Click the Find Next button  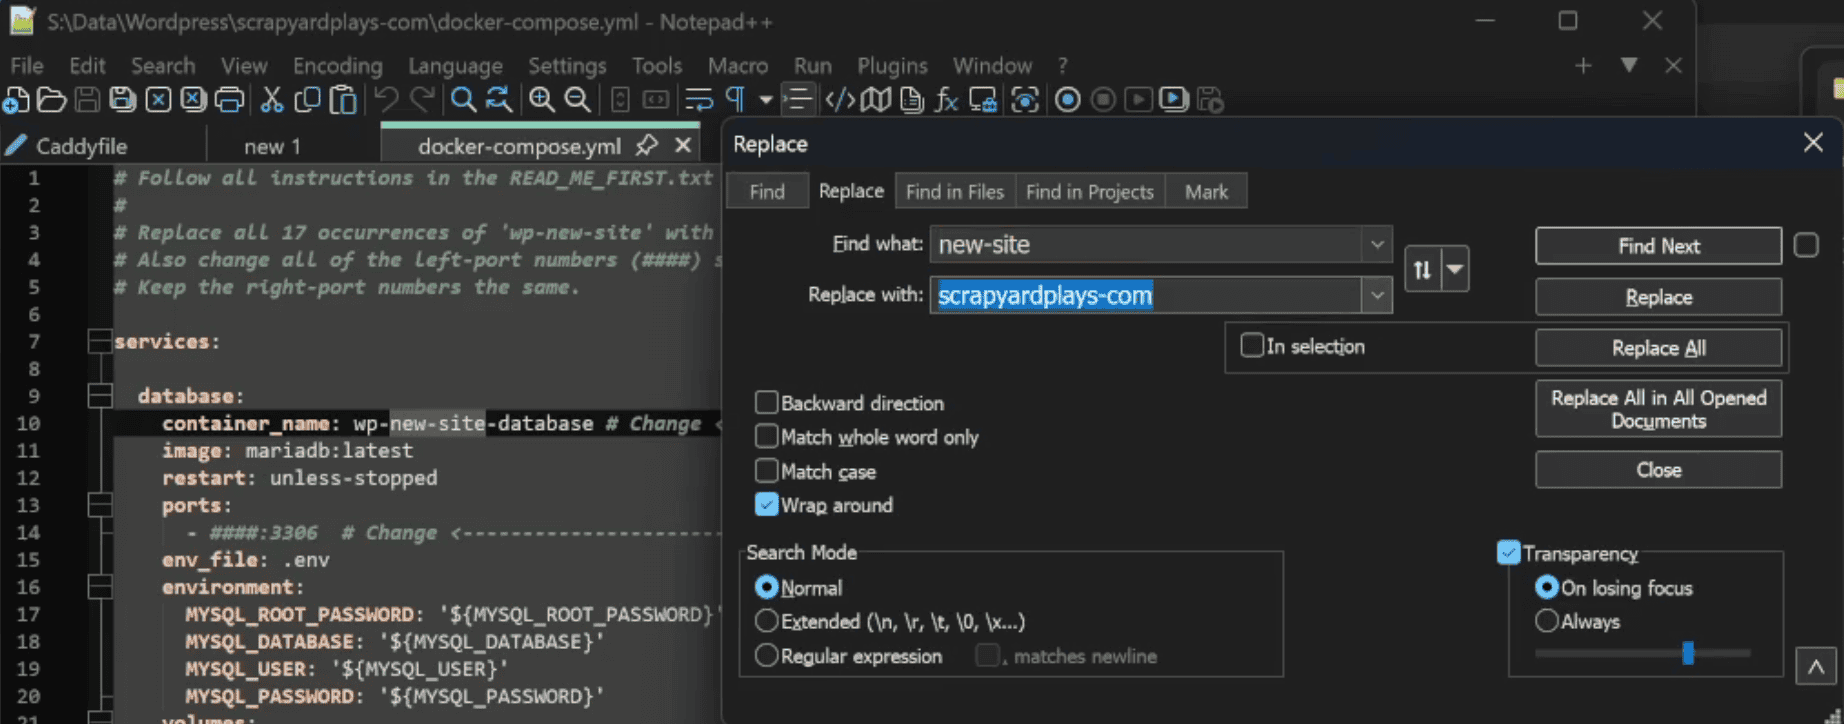1658,246
